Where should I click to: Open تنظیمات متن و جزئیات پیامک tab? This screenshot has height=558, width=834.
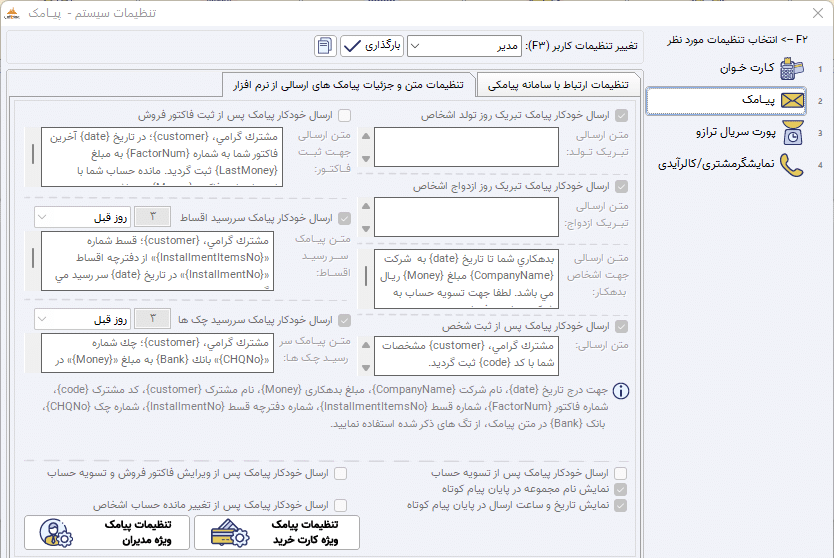tap(348, 85)
